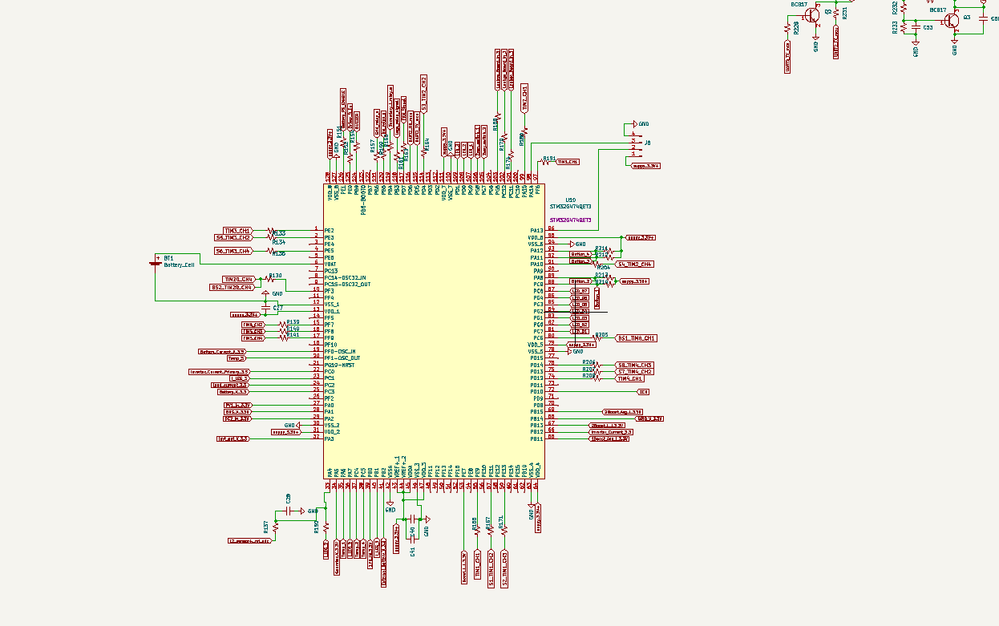Select the GND symbol above connector J8
This screenshot has height=626, width=999.
(x=636, y=124)
